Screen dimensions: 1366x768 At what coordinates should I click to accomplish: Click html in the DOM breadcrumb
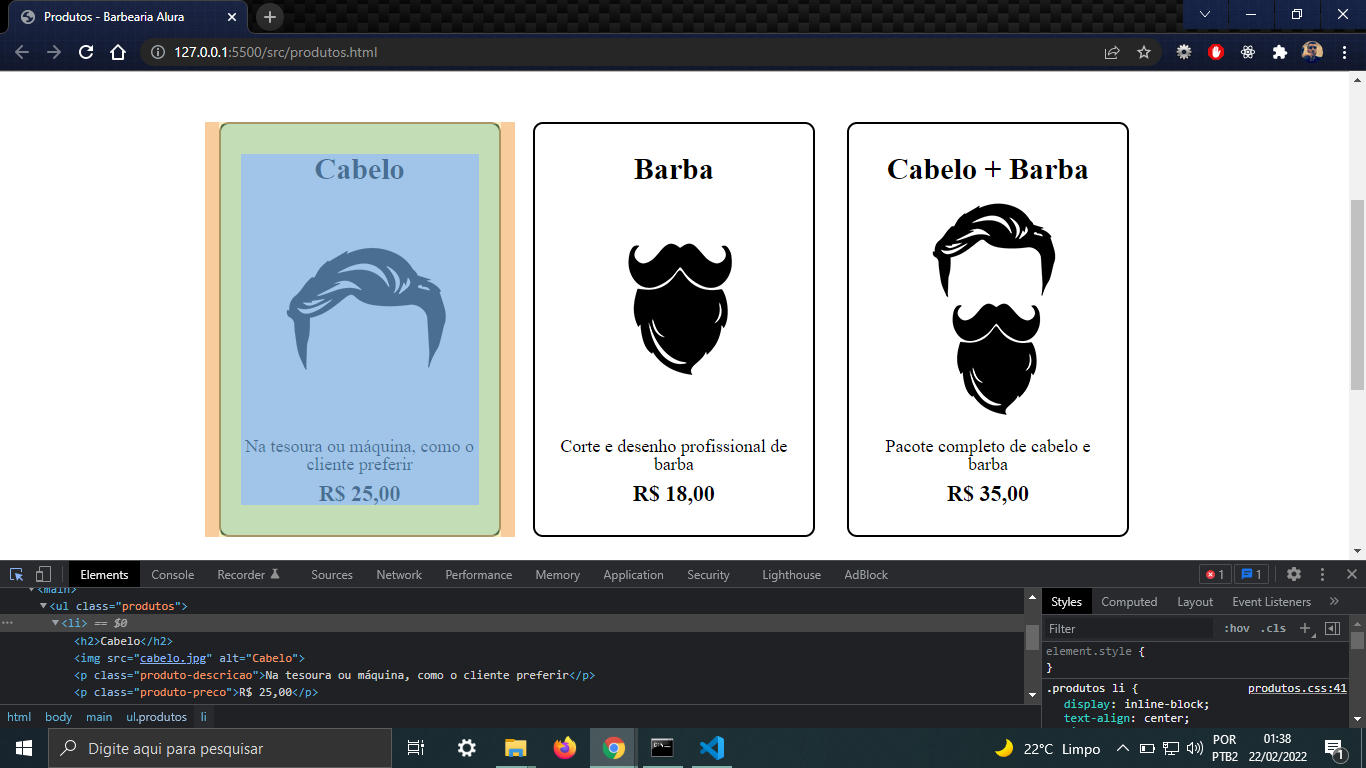point(19,717)
